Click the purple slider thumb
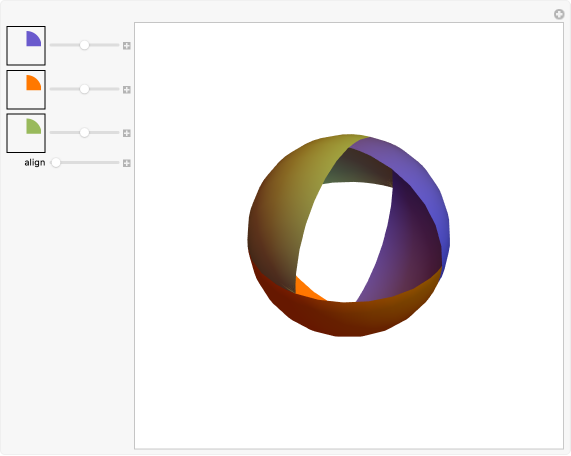This screenshot has width=571, height=456. tap(84, 45)
